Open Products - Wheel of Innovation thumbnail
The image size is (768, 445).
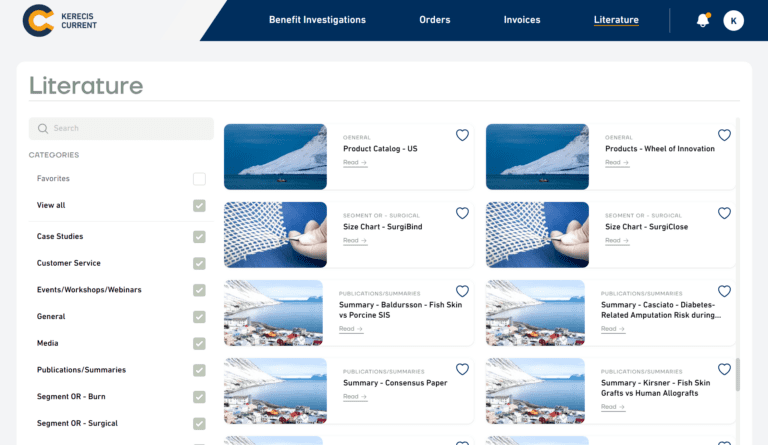tap(537, 157)
